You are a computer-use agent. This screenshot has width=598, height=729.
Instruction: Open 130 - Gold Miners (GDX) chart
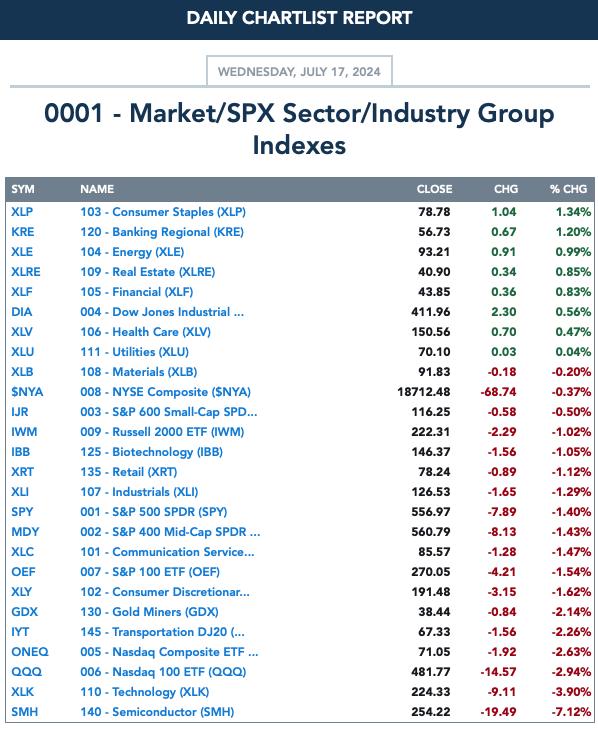pyautogui.click(x=149, y=612)
